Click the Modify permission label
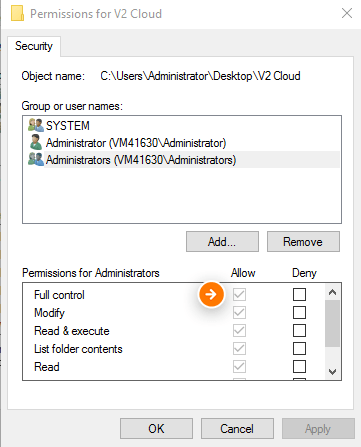The height and width of the screenshot is (447, 361). [49, 313]
